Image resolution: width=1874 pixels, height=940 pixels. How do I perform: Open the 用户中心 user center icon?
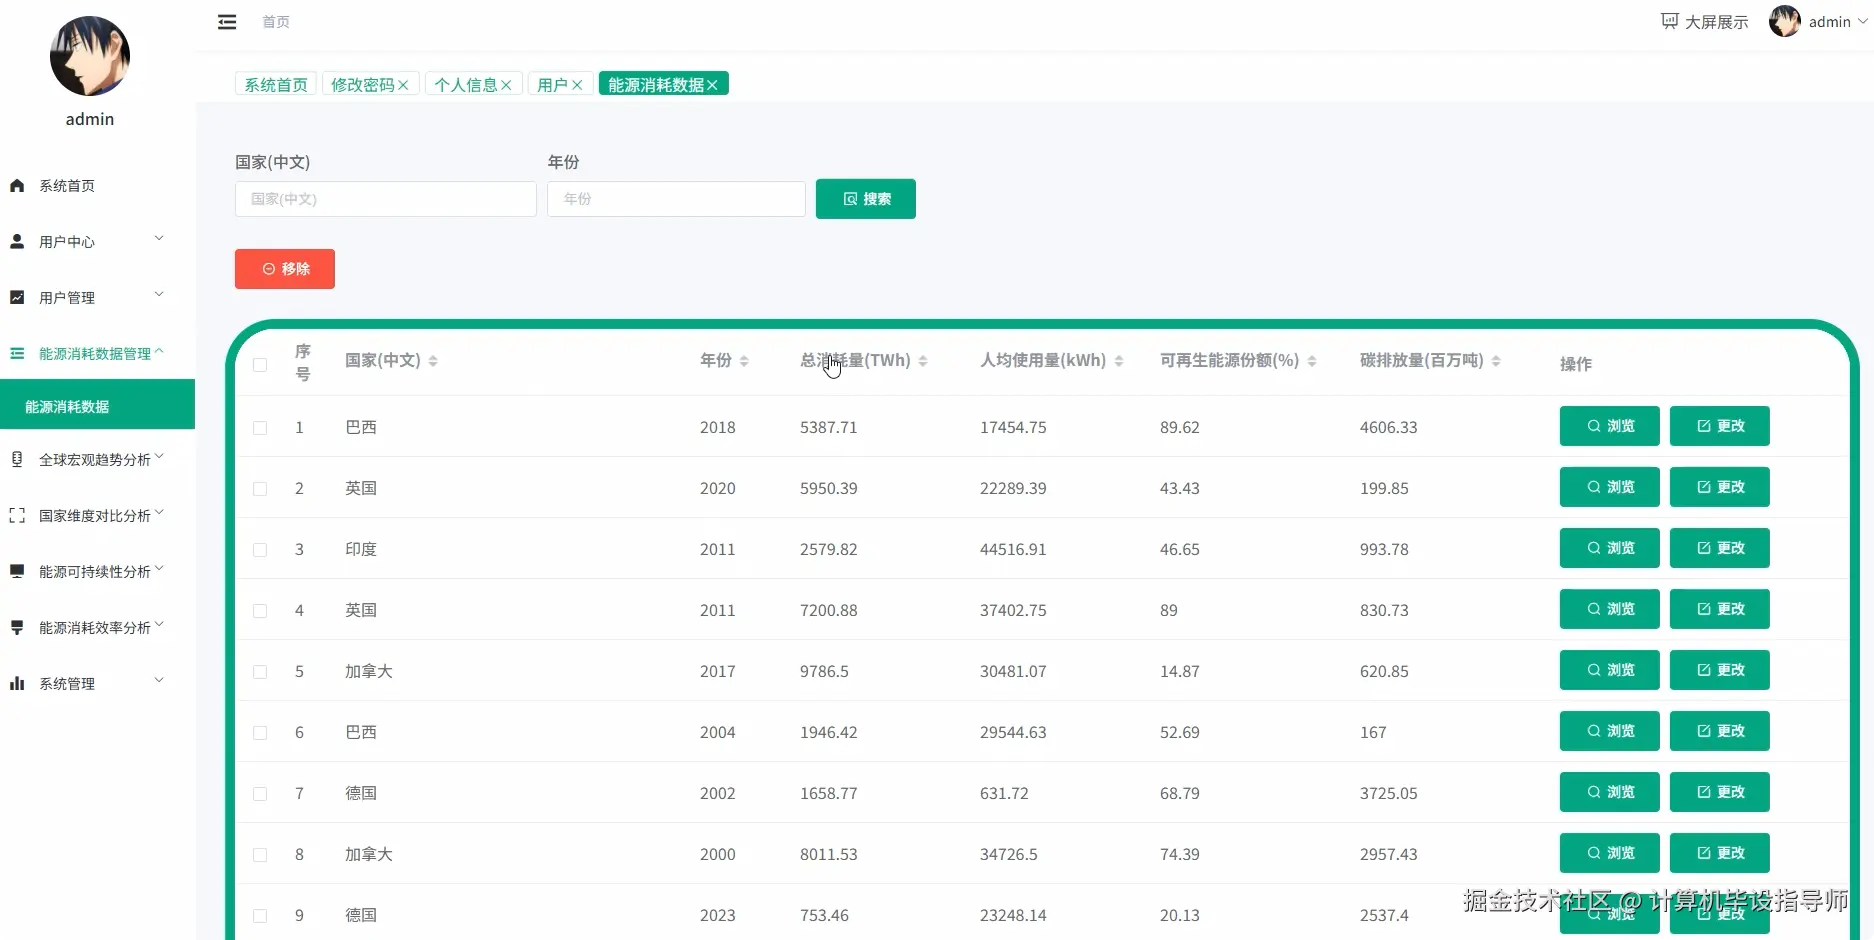coord(16,240)
